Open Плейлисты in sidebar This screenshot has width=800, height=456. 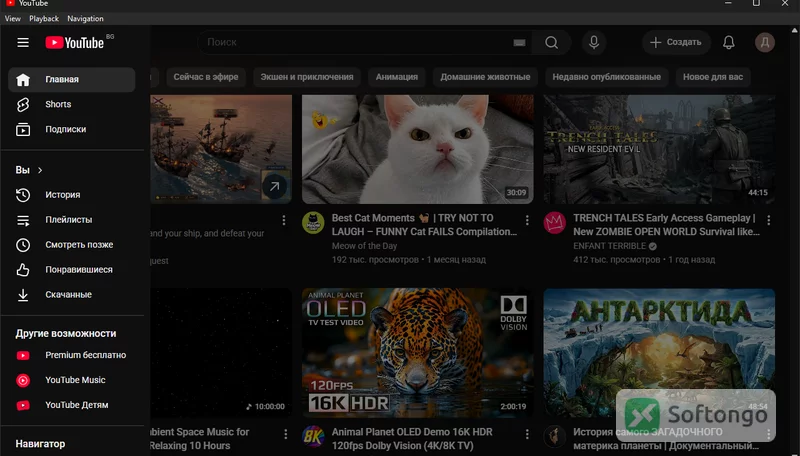click(71, 220)
